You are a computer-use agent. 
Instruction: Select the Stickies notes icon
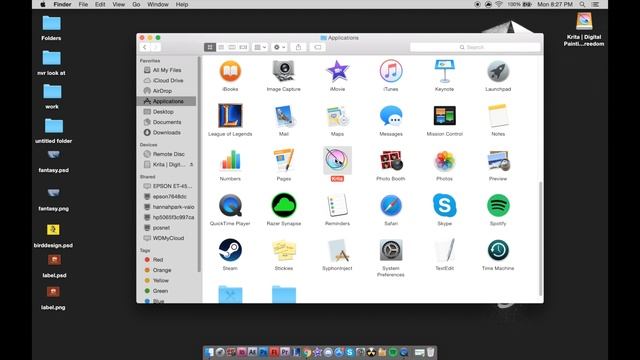284,250
